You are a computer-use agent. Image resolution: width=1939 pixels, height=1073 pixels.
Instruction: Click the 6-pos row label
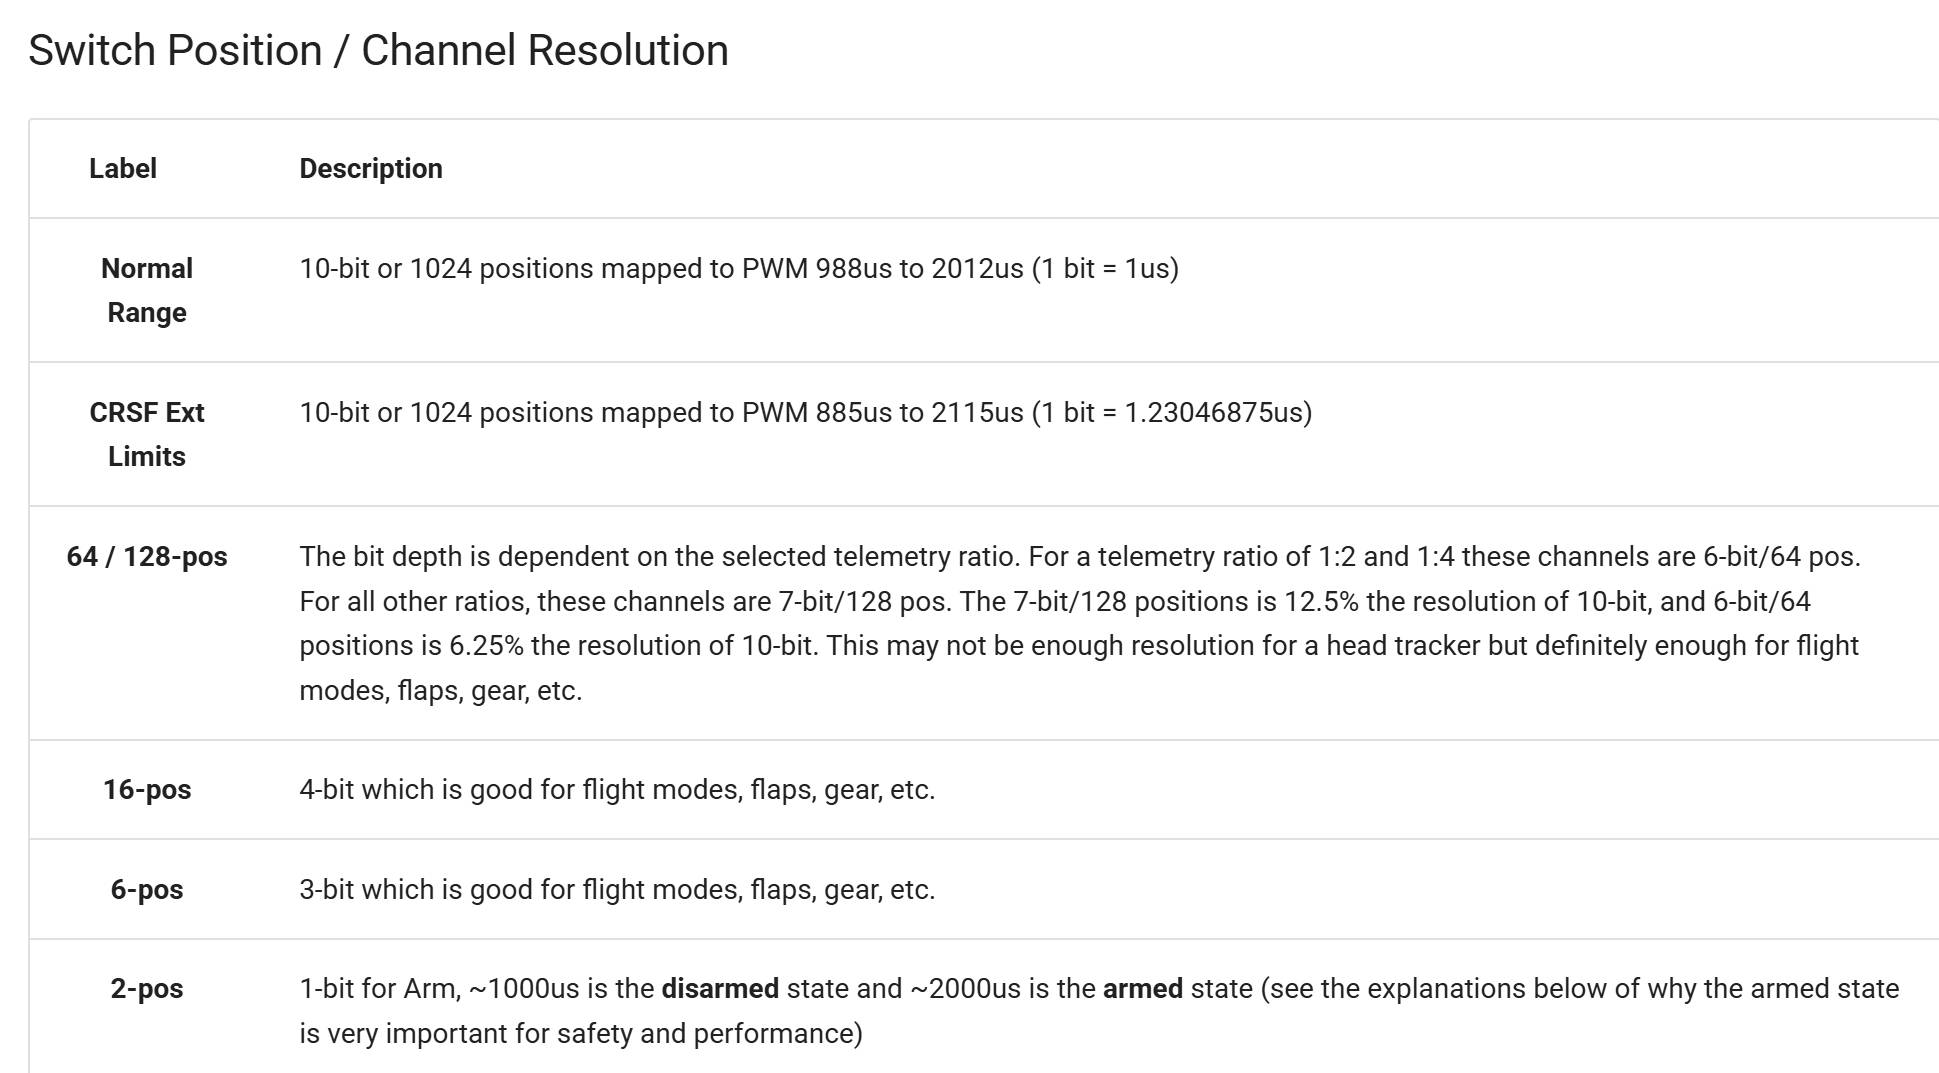(x=147, y=889)
